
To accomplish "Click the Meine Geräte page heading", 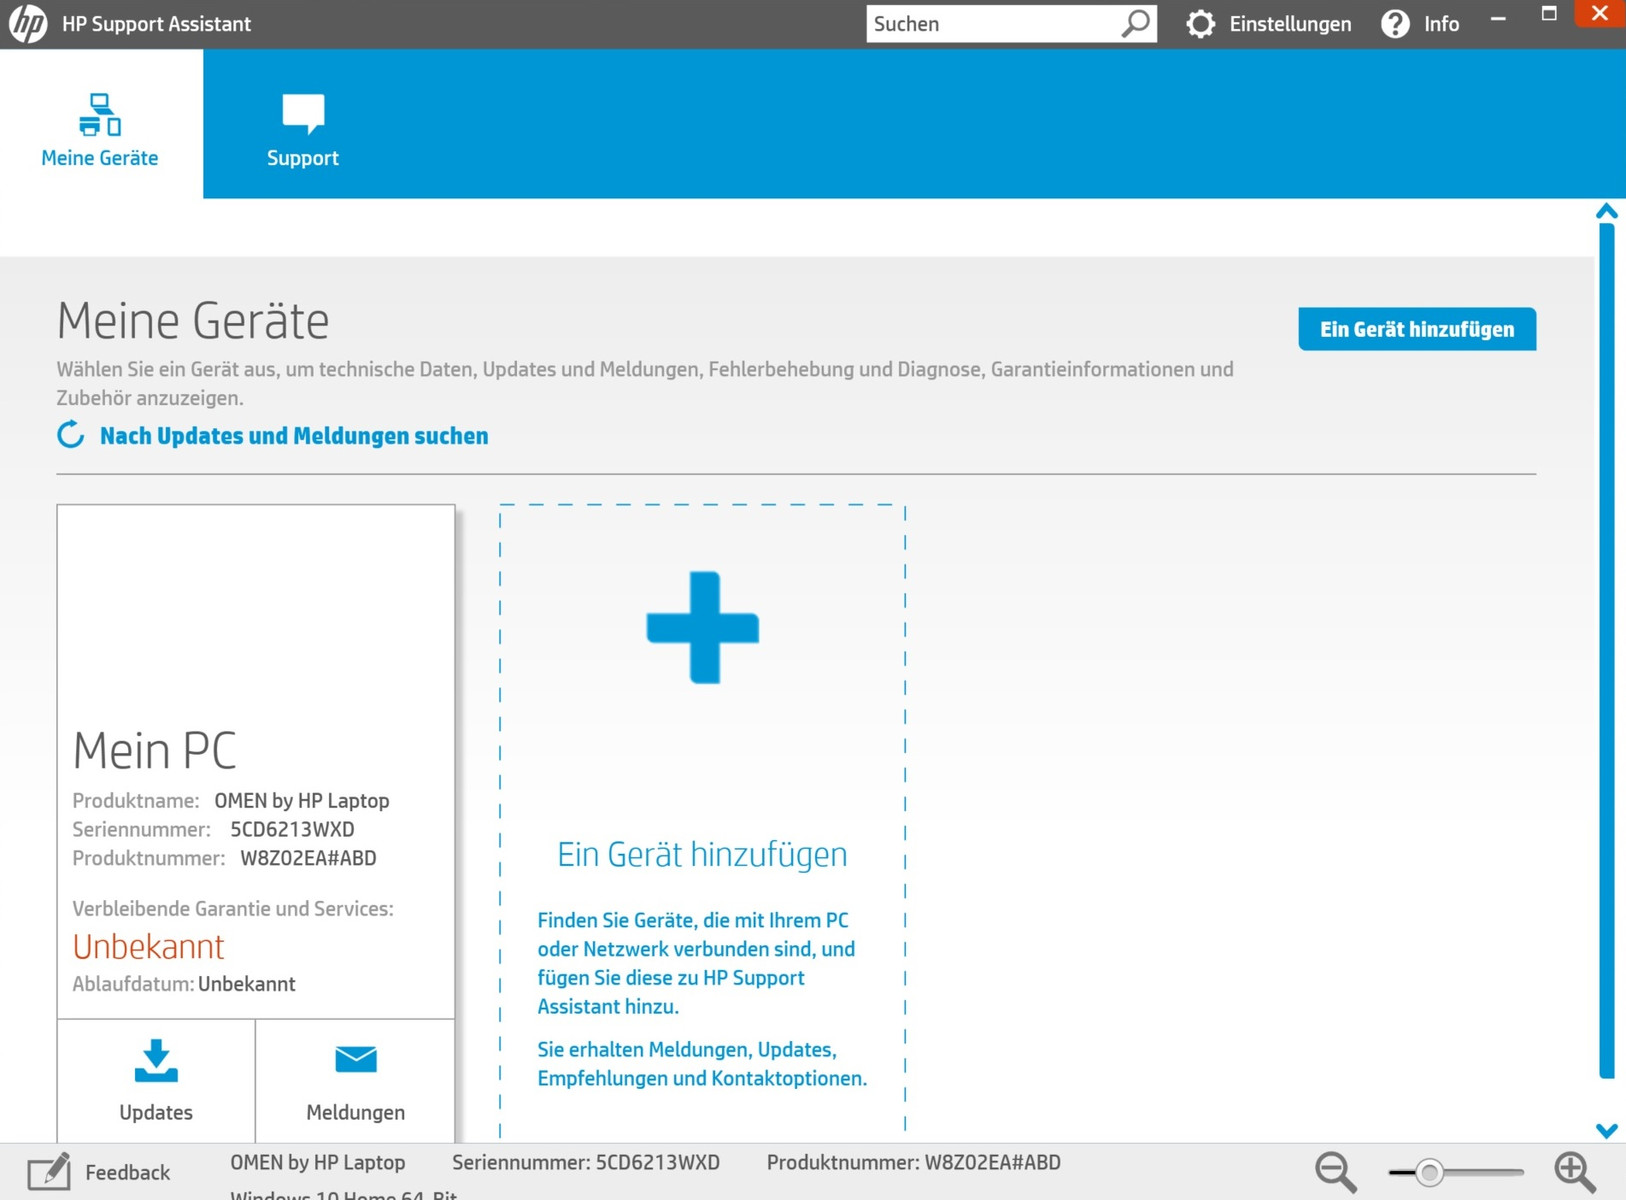I will pos(193,321).
